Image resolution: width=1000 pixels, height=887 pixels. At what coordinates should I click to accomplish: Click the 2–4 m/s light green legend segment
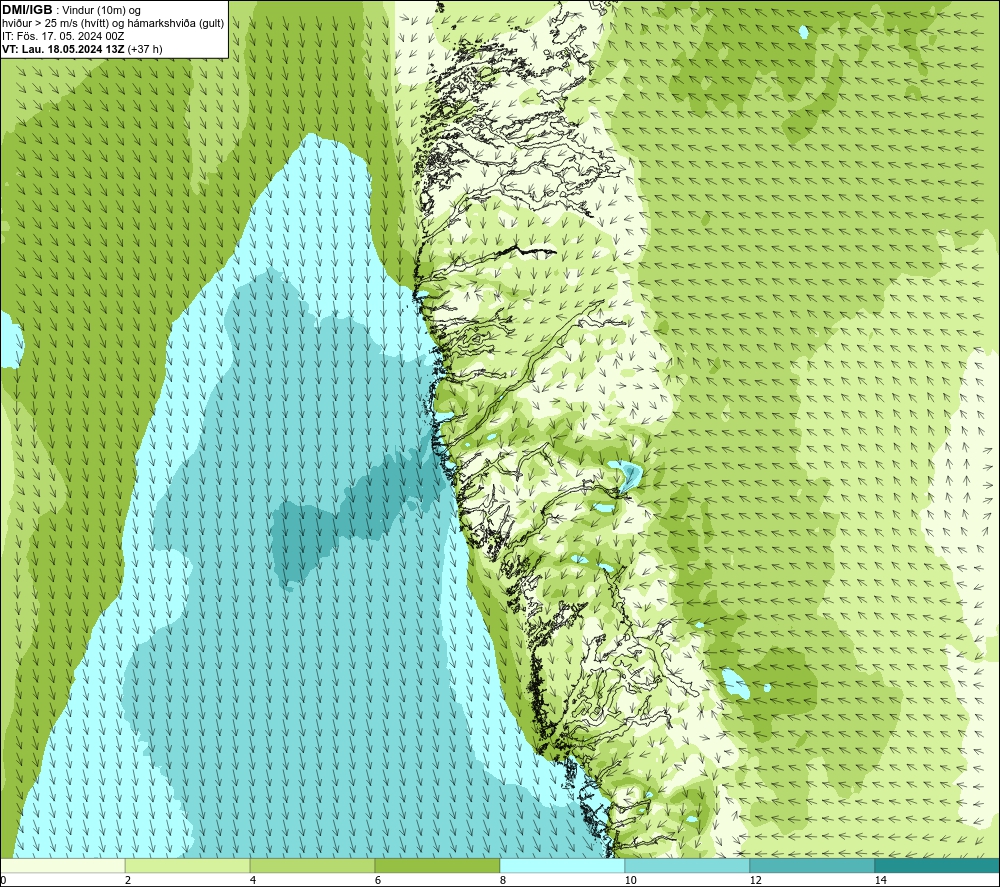click(188, 866)
